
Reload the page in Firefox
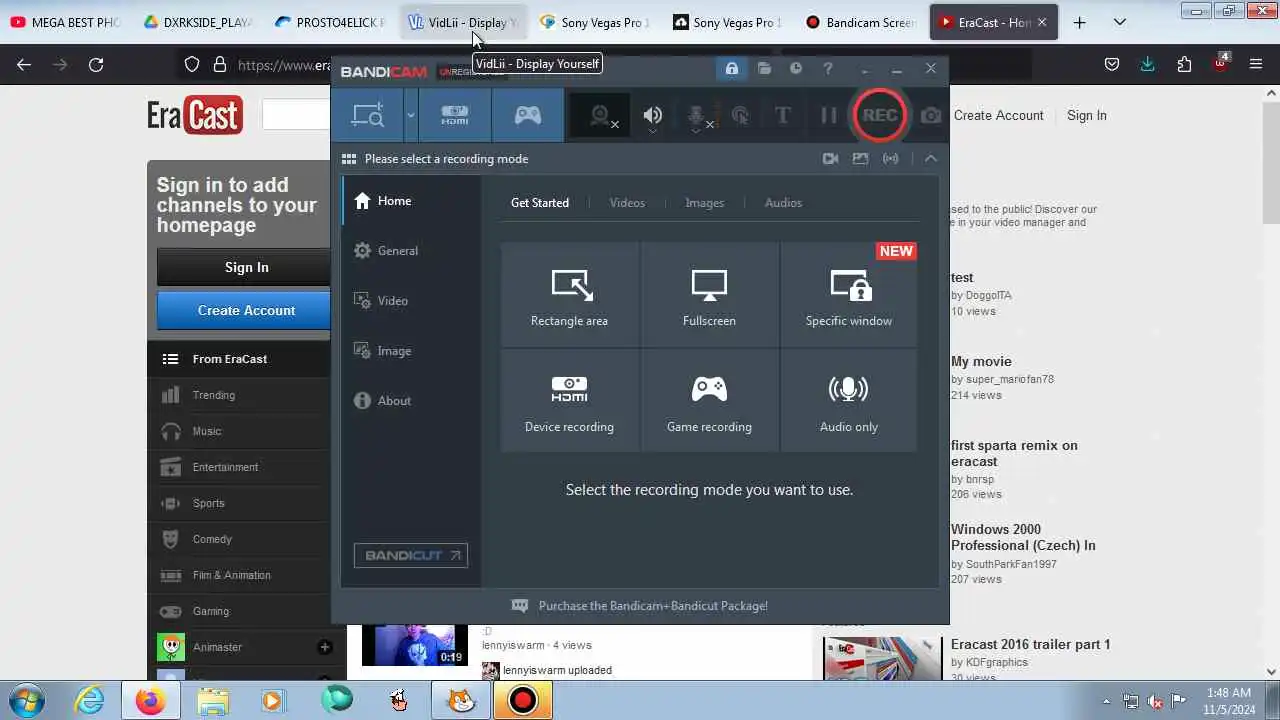[96, 65]
